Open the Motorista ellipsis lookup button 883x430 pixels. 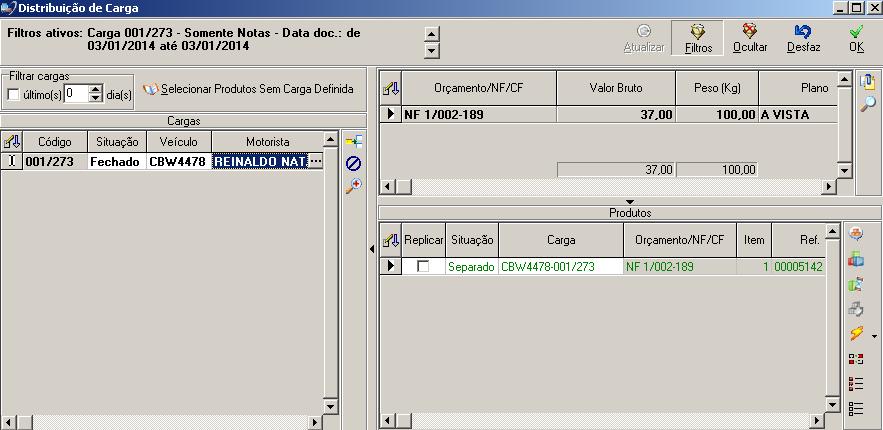point(317,161)
